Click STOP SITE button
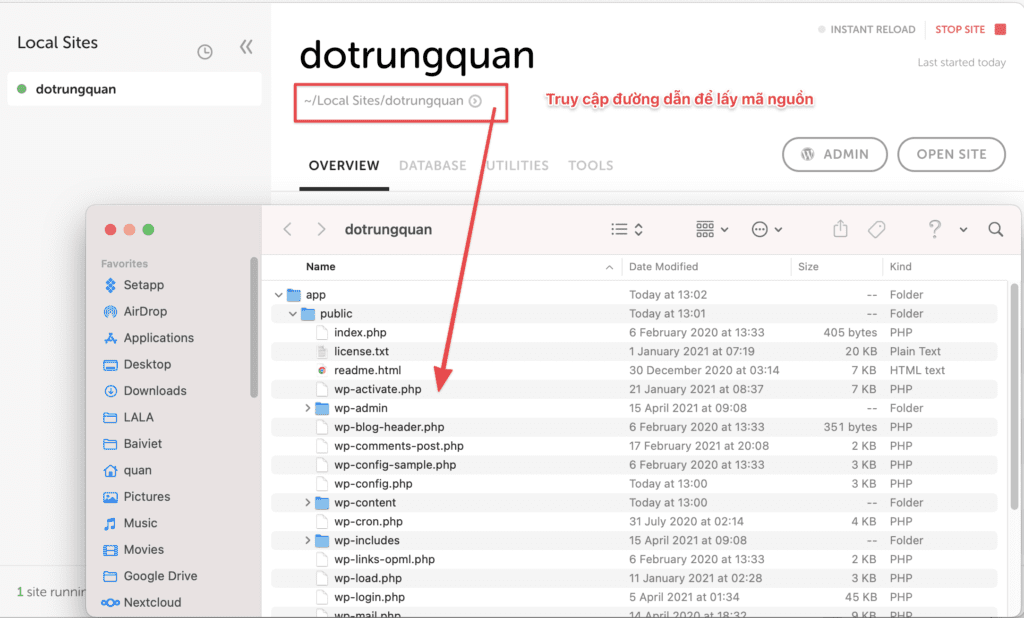Image resolution: width=1024 pixels, height=618 pixels. [970, 29]
